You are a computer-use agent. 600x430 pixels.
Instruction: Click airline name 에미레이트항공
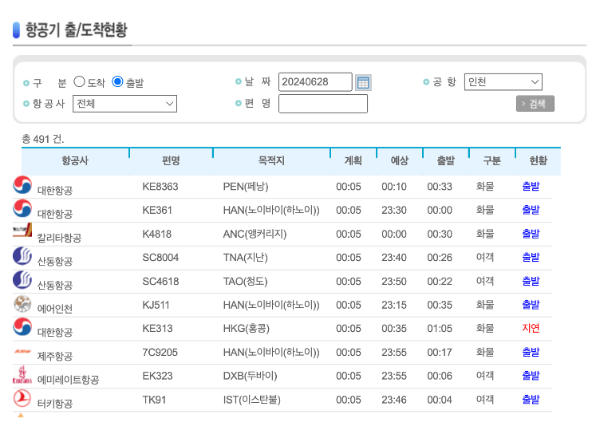[x=68, y=380]
